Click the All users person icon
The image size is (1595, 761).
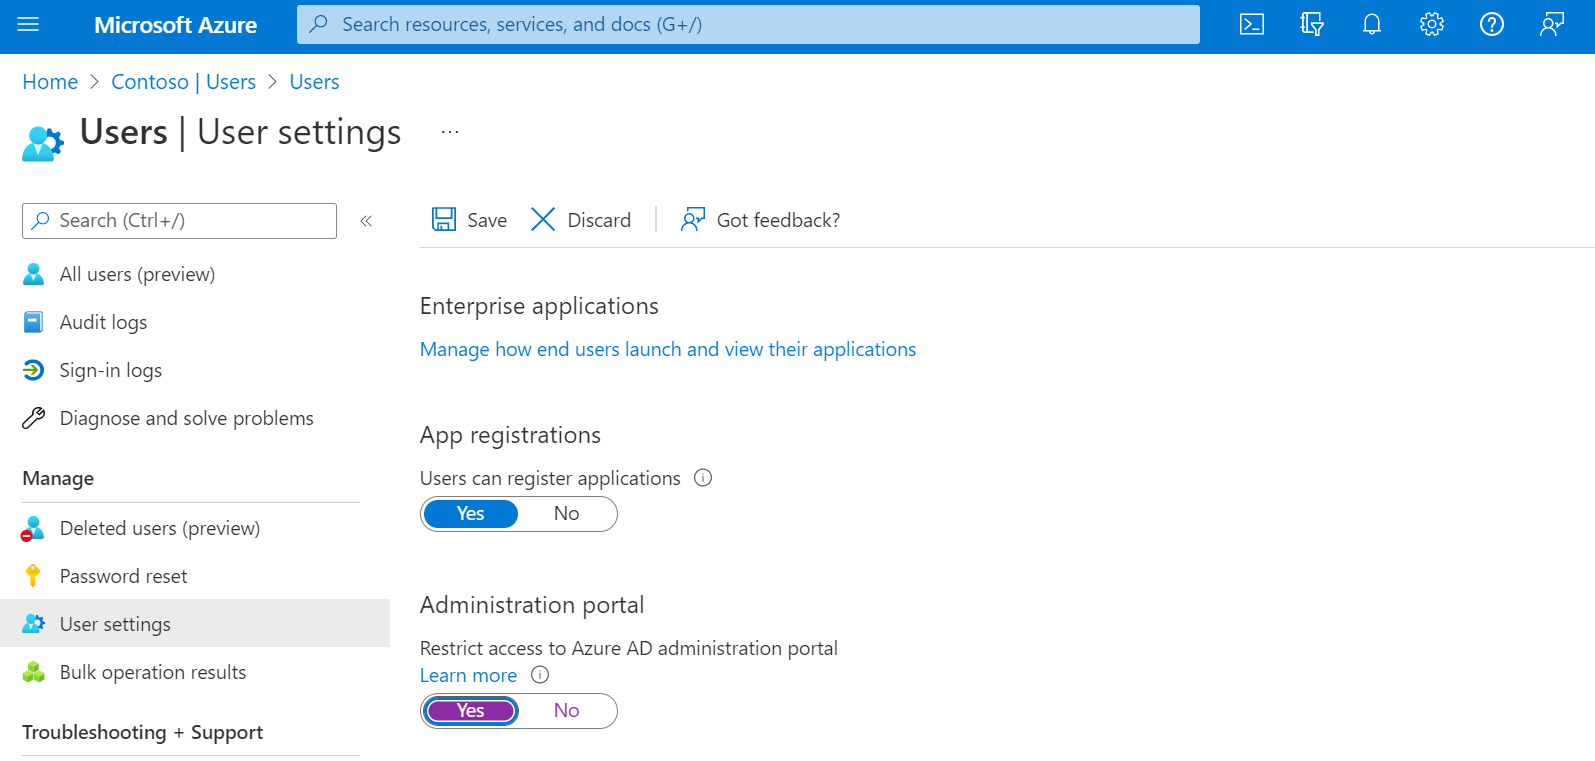pos(34,274)
